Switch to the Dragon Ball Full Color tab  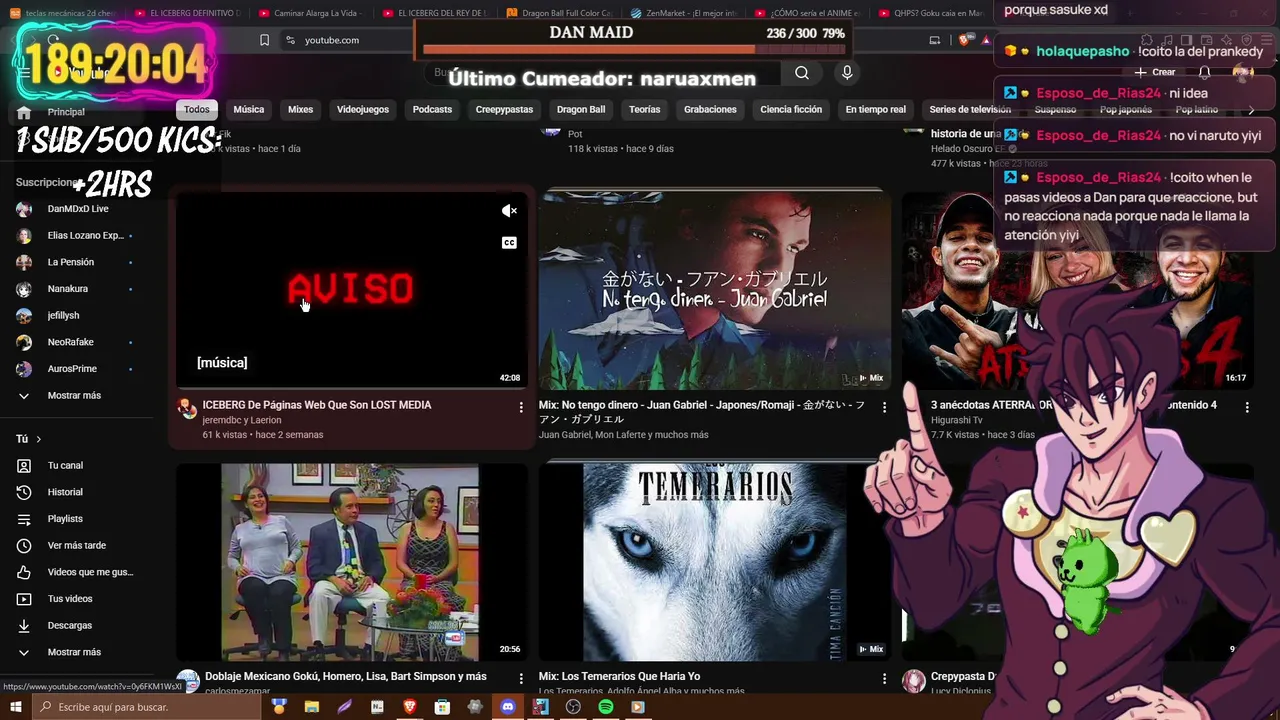click(560, 13)
